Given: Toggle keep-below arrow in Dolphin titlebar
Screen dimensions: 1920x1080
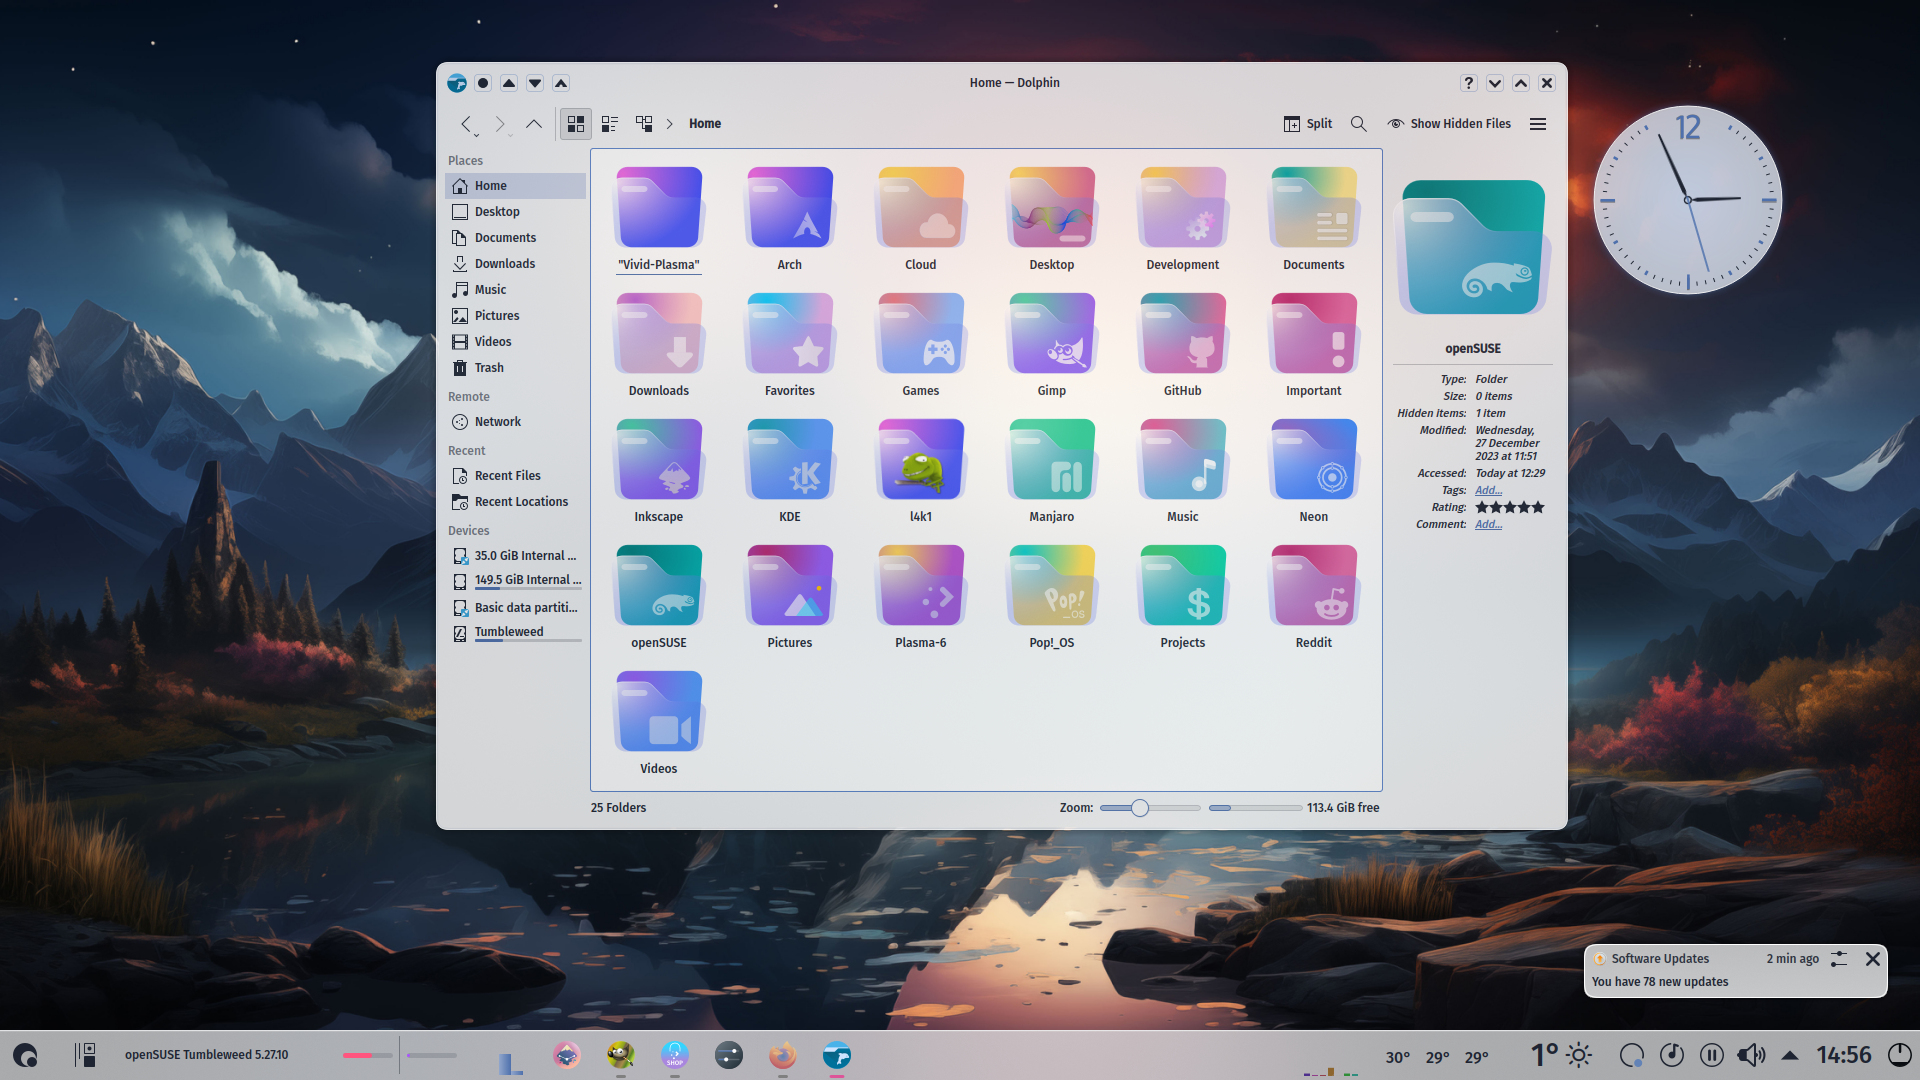Looking at the screenshot, I should [535, 83].
